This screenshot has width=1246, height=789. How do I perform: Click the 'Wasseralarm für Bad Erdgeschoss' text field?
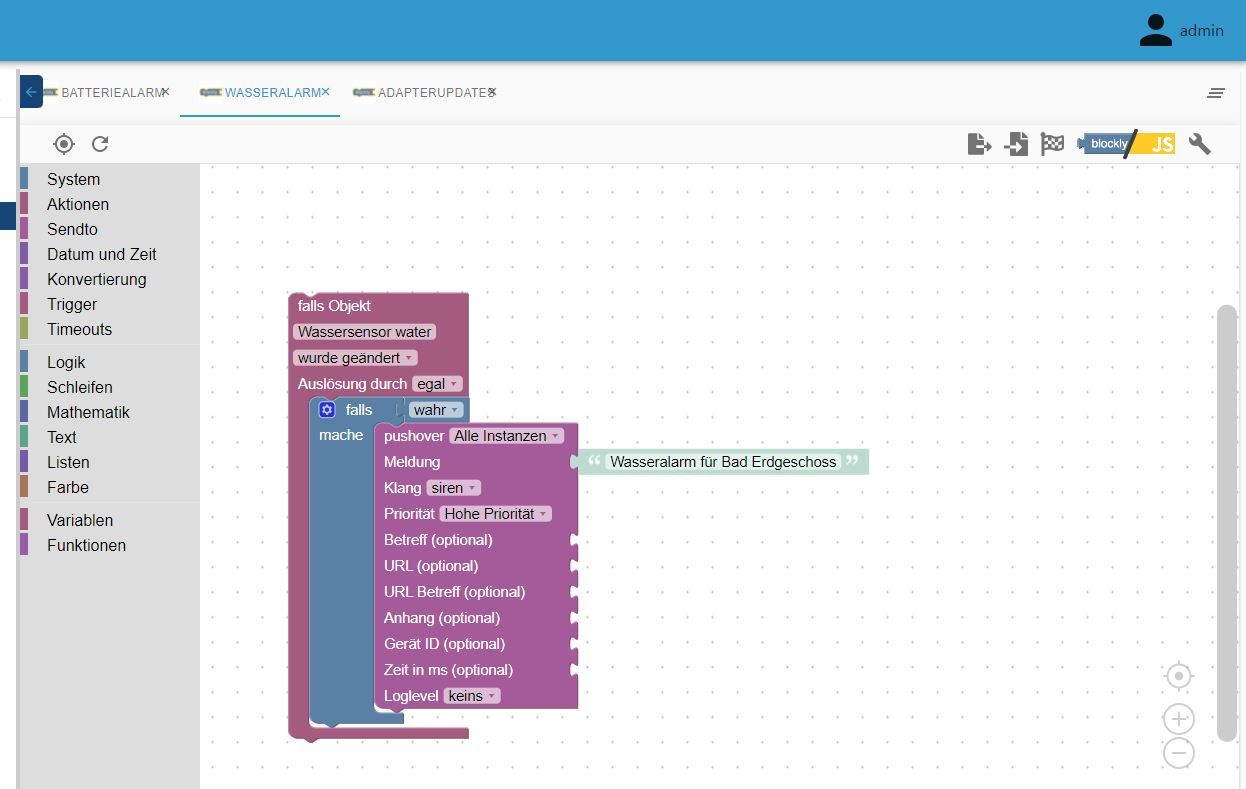(x=723, y=462)
